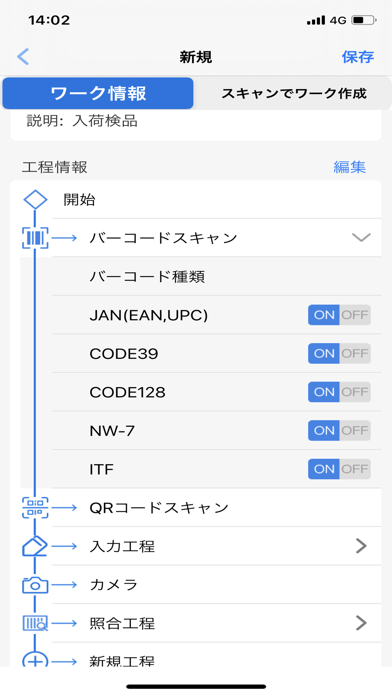Tap the home indicator bar
Image resolution: width=392 pixels, height=696 pixels.
tap(196, 687)
